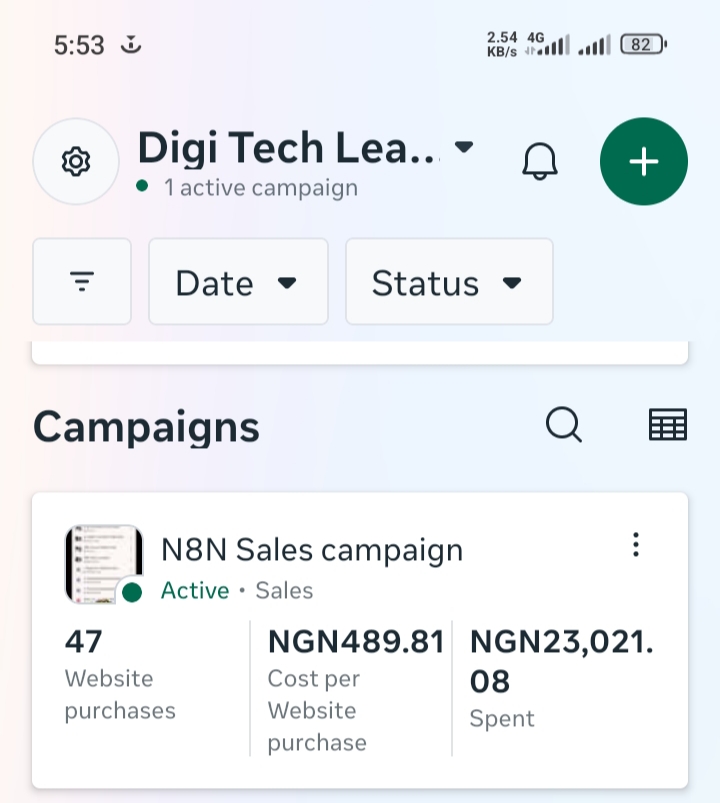Tap the Campaigns section heading
The image size is (720, 803).
(146, 426)
